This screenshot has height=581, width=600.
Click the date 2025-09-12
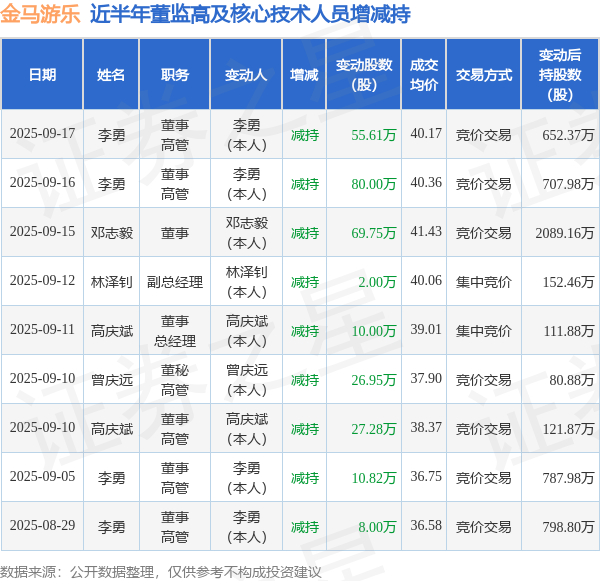pos(42,281)
